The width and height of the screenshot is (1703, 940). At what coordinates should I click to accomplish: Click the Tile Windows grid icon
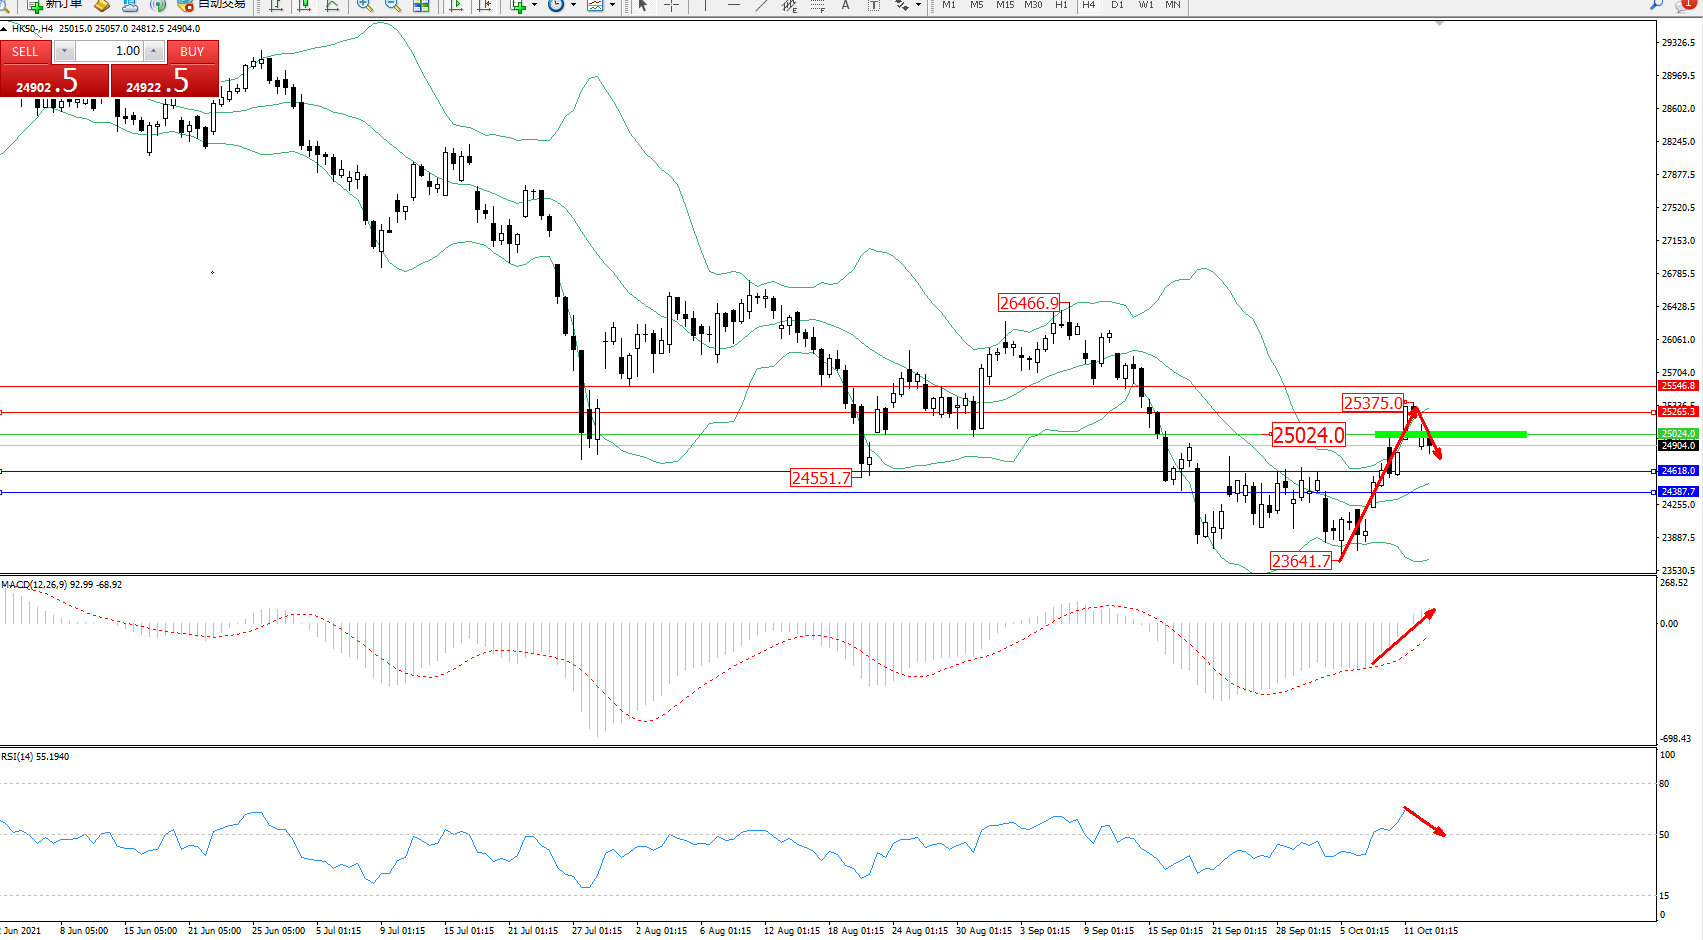[x=421, y=5]
